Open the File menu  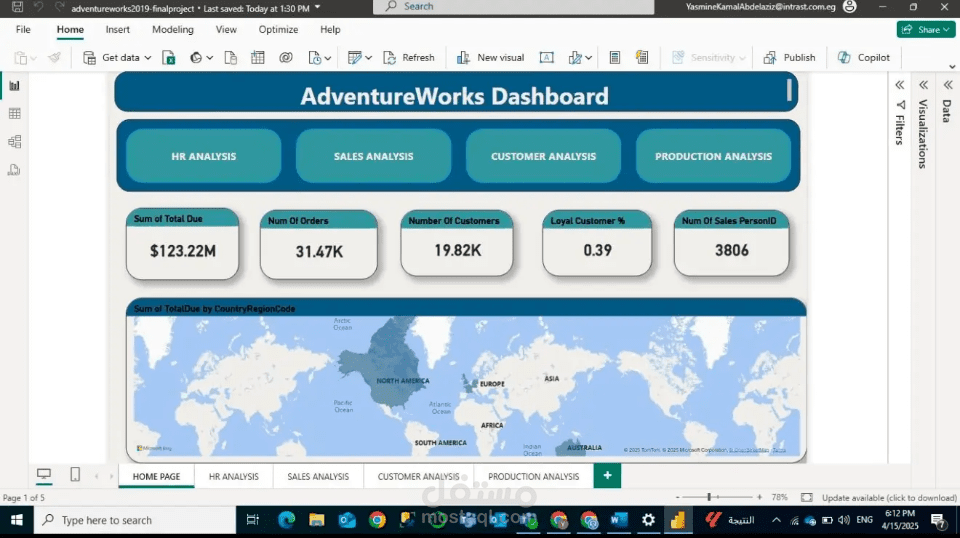tap(23, 29)
